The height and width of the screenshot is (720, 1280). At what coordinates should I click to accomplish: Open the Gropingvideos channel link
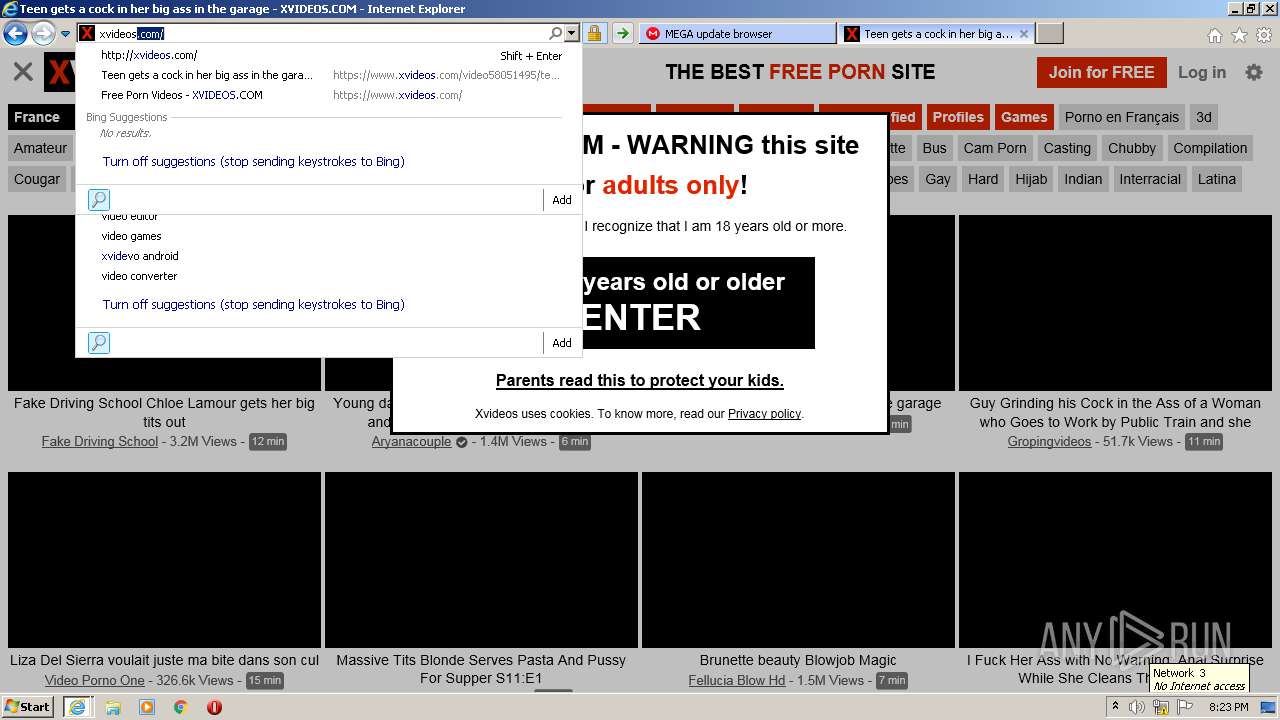[1049, 441]
